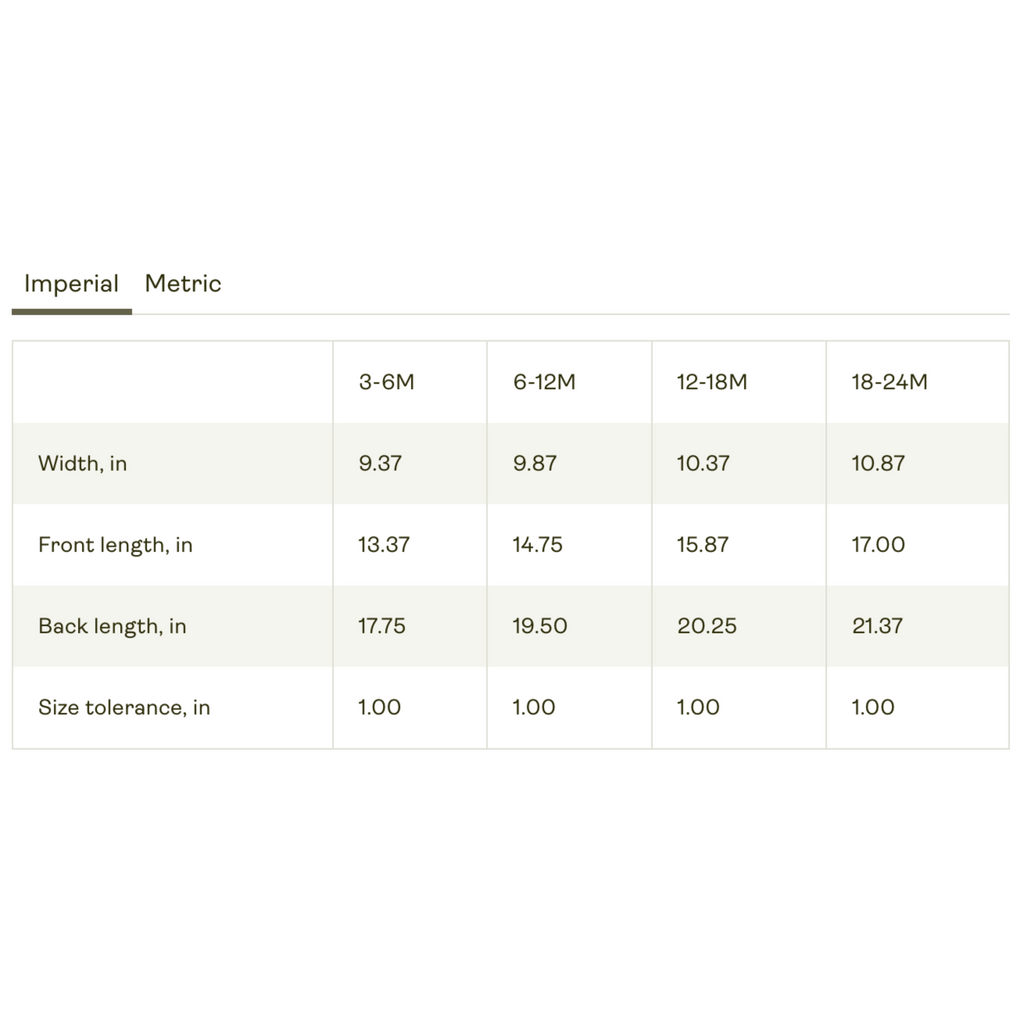Click the 12-18M column header
This screenshot has width=1024, height=1024.
click(712, 382)
